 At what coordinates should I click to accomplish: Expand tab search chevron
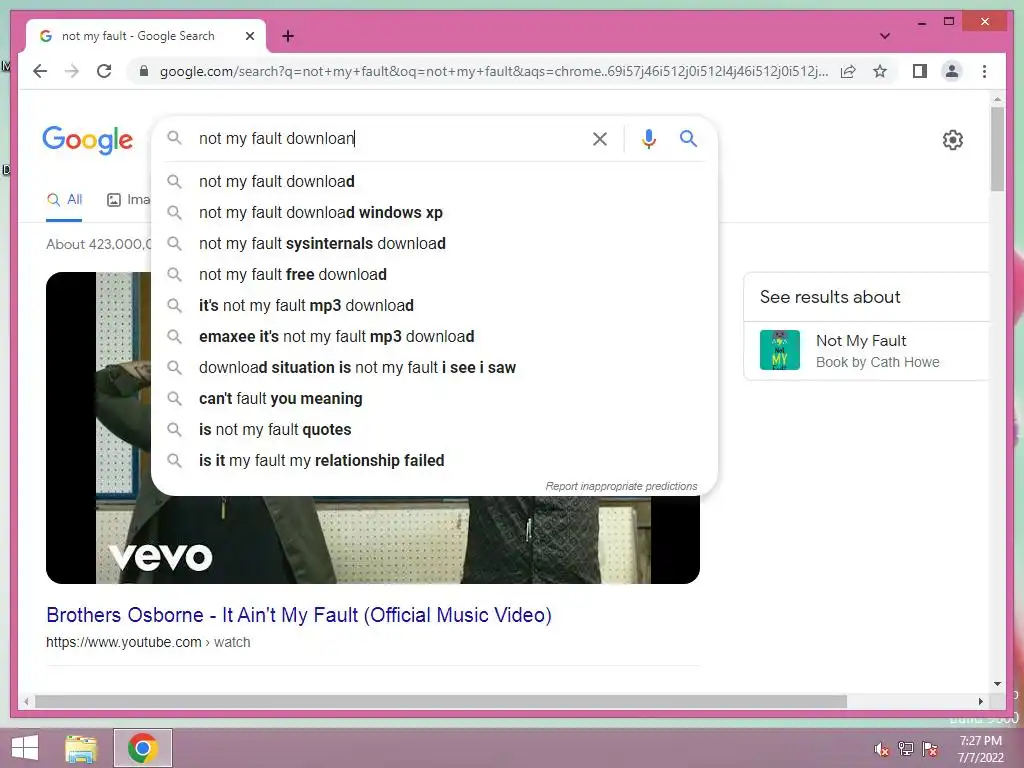tap(884, 36)
